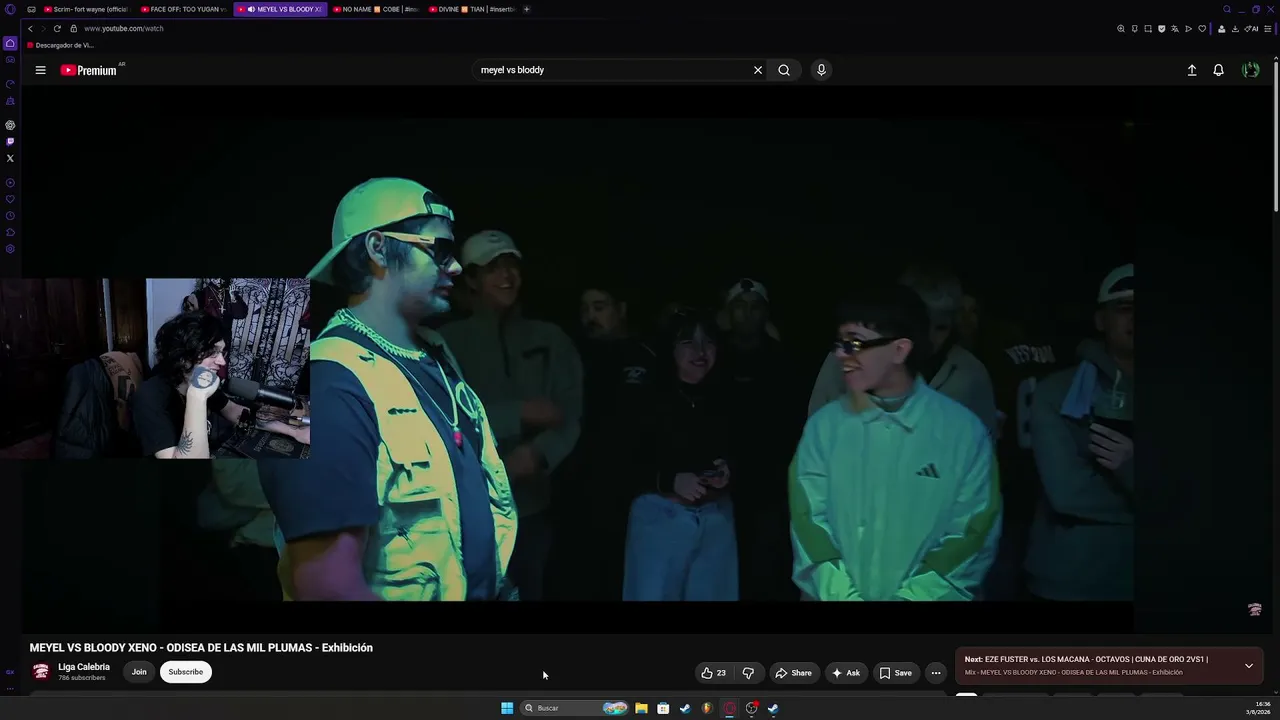Open the Windows Start menu
The image size is (1280, 720).
(x=507, y=708)
